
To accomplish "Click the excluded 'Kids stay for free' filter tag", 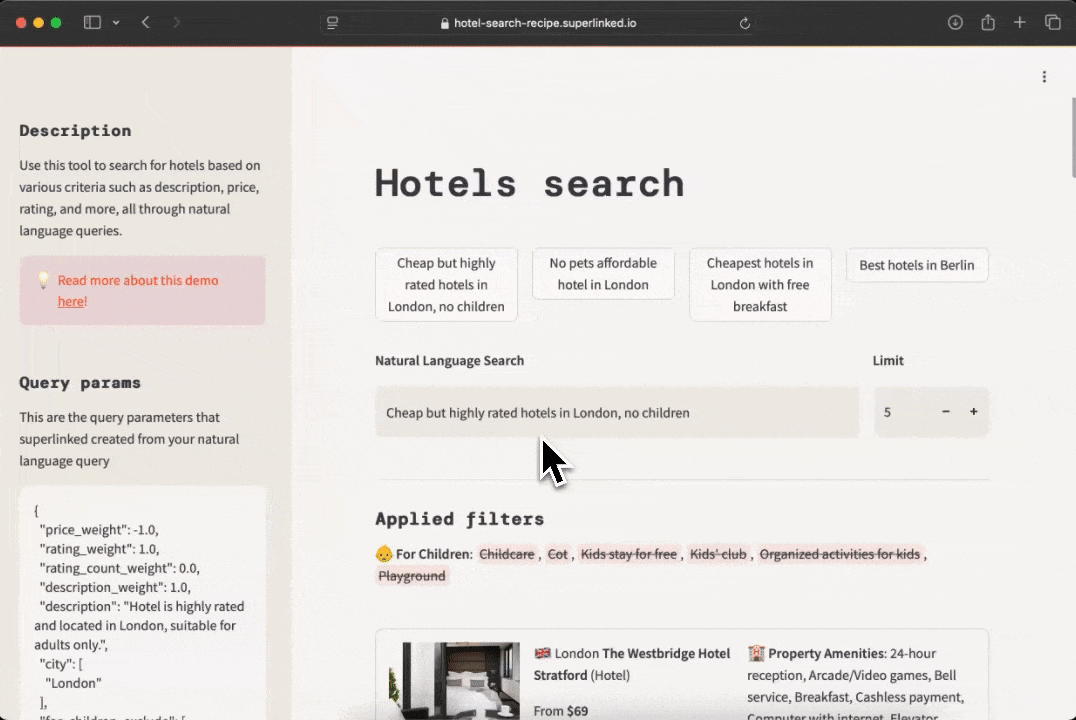I will point(629,554).
